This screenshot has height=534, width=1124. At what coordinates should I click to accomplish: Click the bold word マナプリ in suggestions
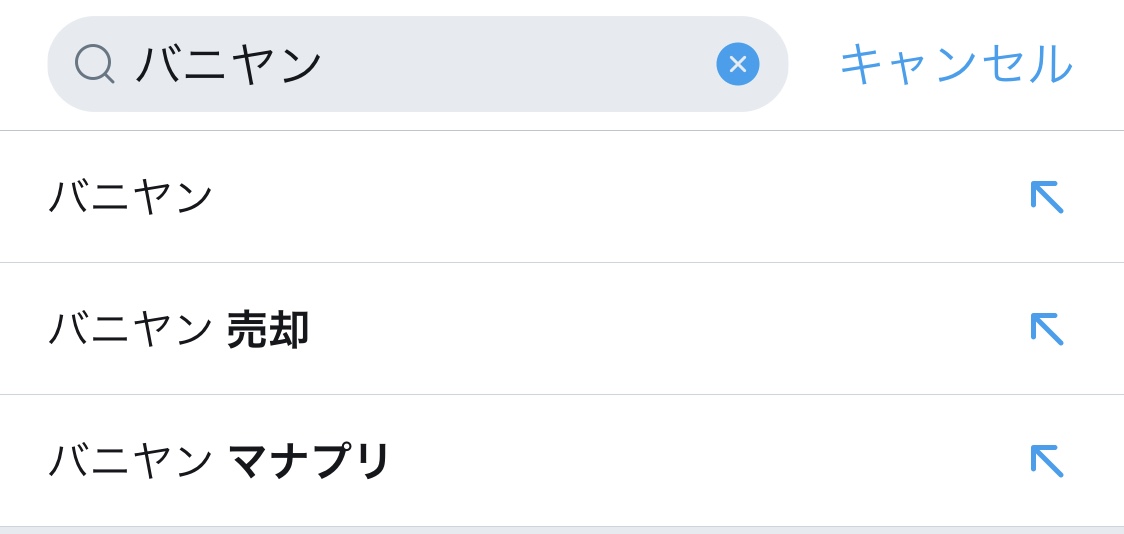[309, 461]
